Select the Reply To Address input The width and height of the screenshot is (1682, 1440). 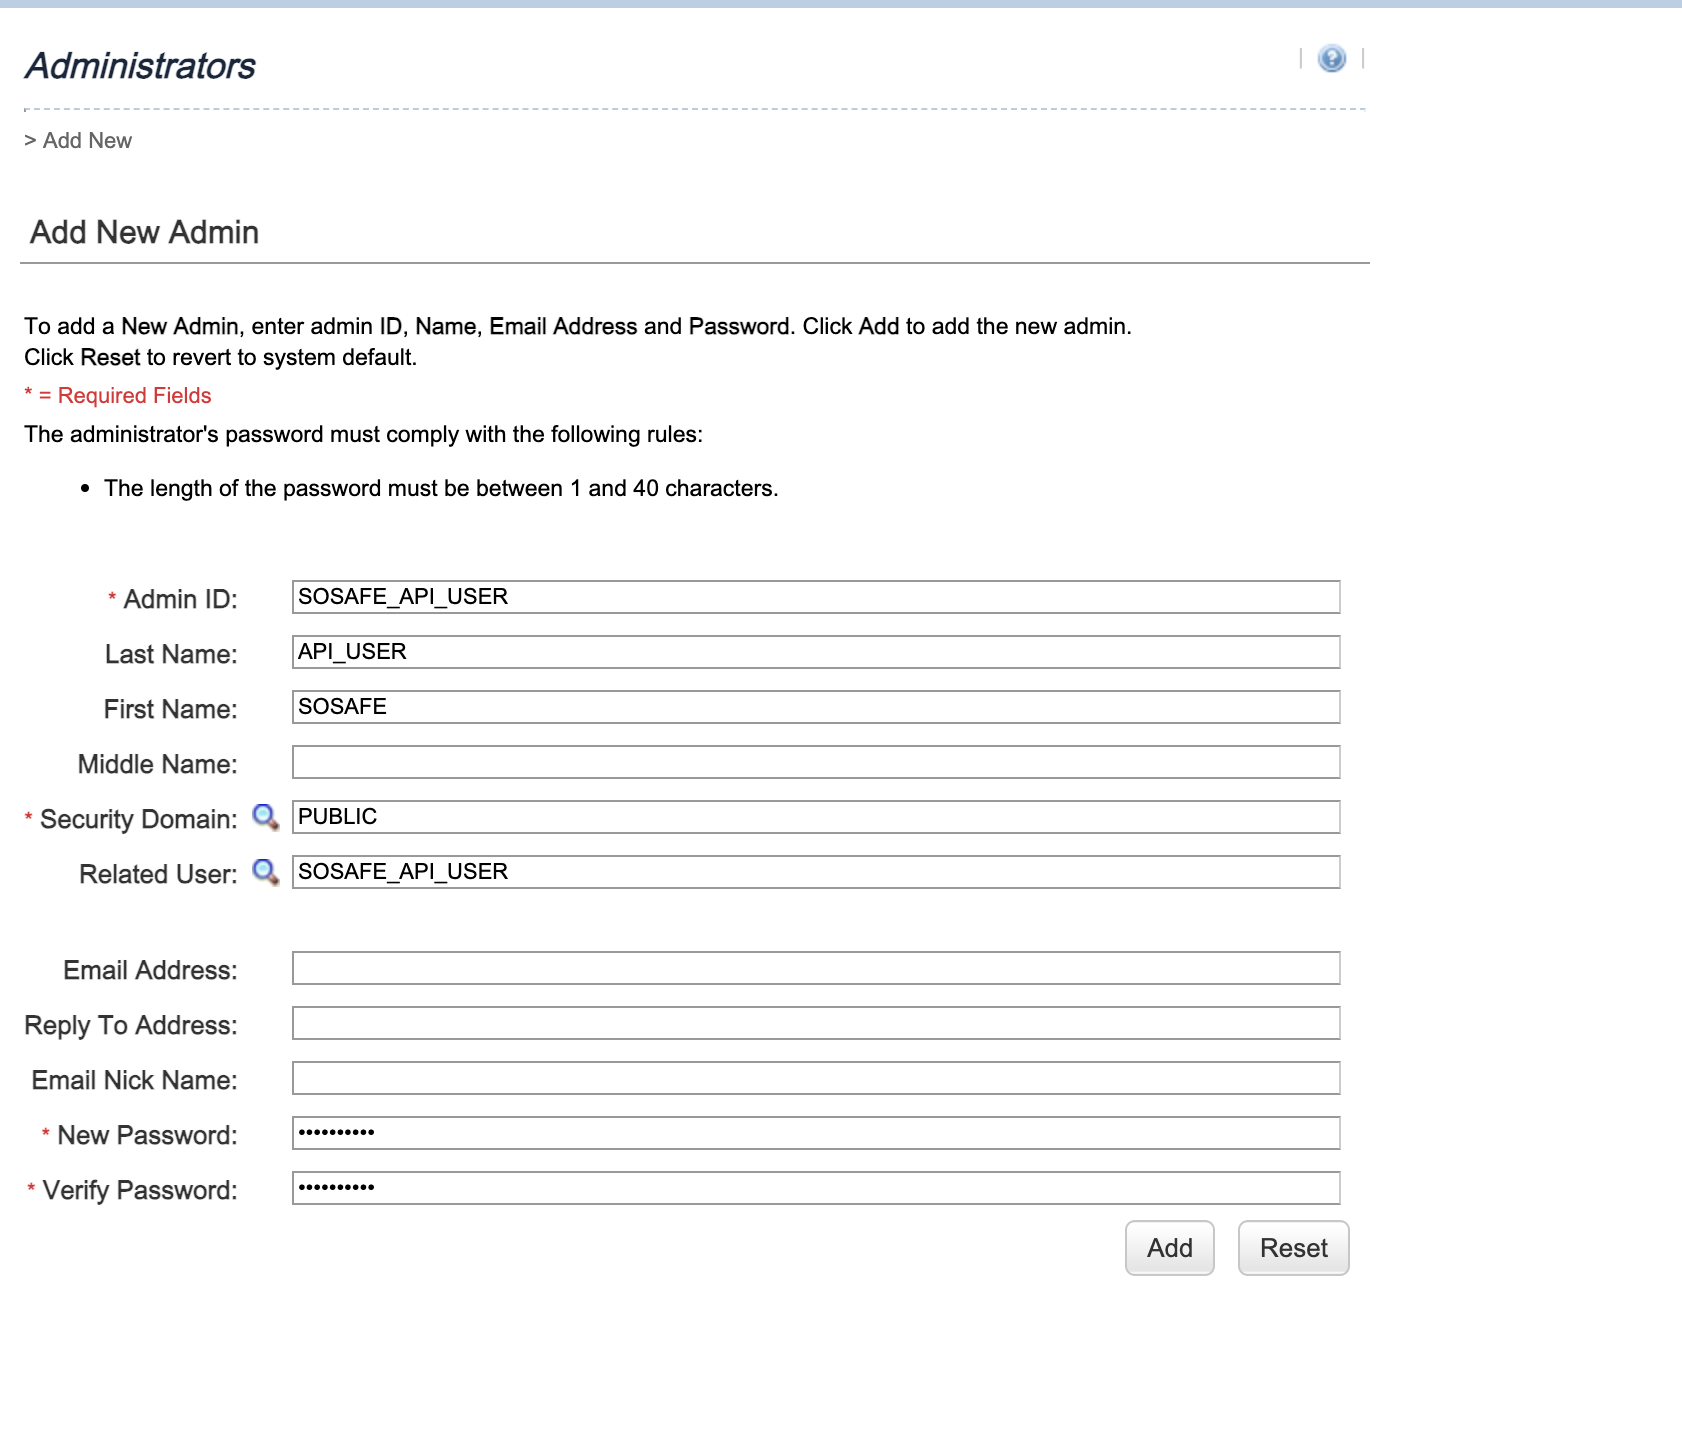click(x=815, y=1023)
